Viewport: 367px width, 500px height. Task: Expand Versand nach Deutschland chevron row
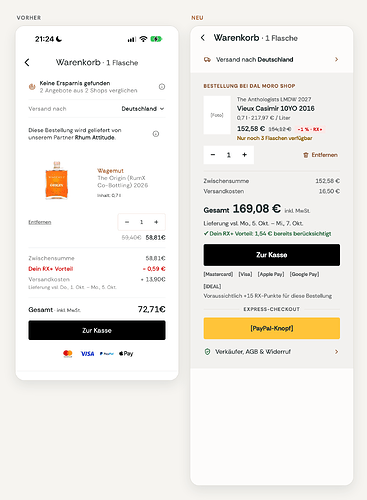click(x=272, y=60)
